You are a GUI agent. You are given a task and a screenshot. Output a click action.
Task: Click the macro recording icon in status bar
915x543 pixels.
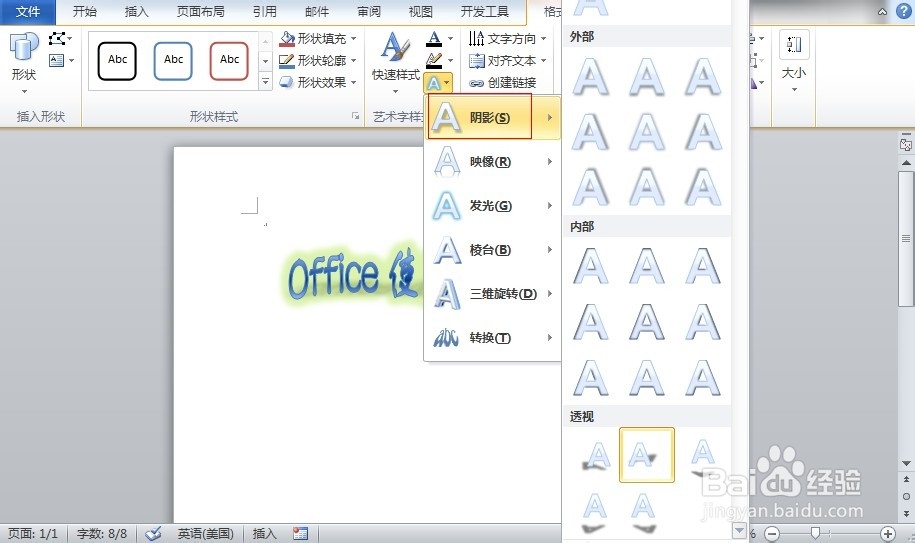(301, 533)
